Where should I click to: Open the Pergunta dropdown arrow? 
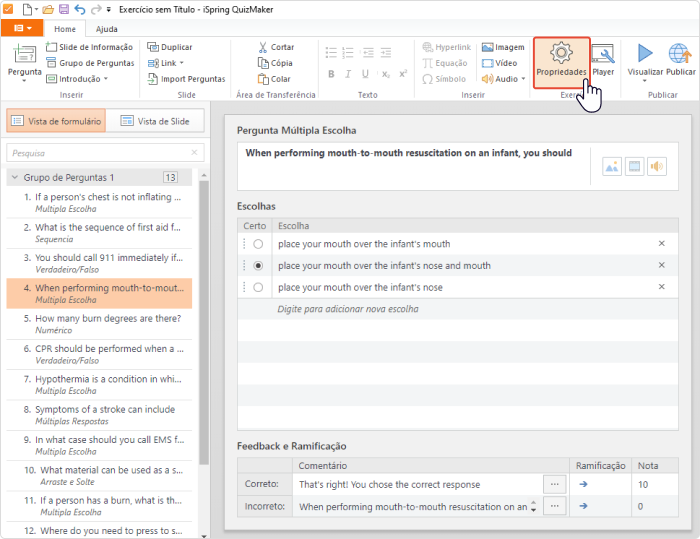click(x=25, y=81)
